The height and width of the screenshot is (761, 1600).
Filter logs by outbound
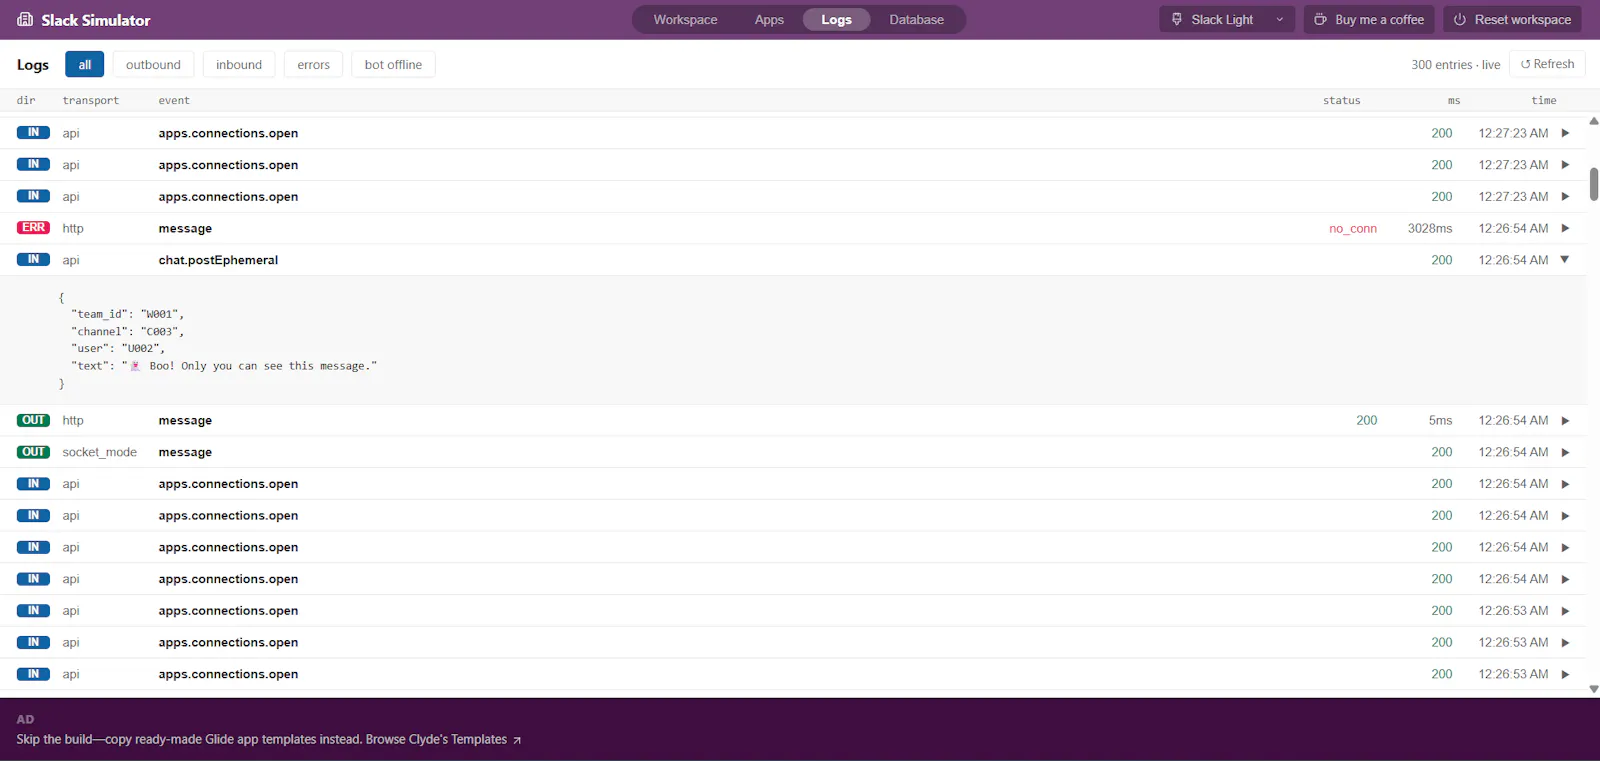point(153,64)
